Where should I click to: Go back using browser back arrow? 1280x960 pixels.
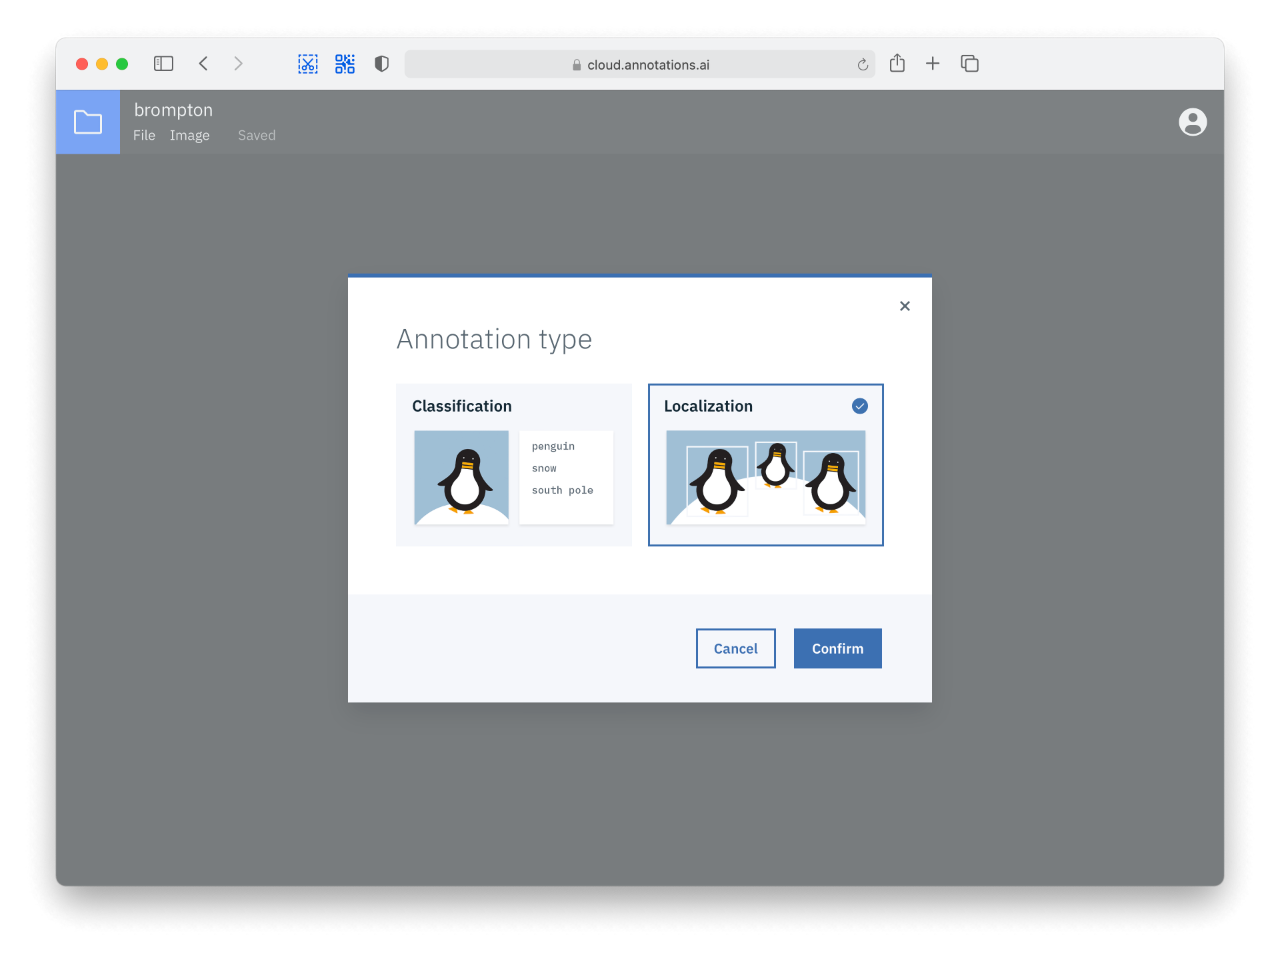203,64
